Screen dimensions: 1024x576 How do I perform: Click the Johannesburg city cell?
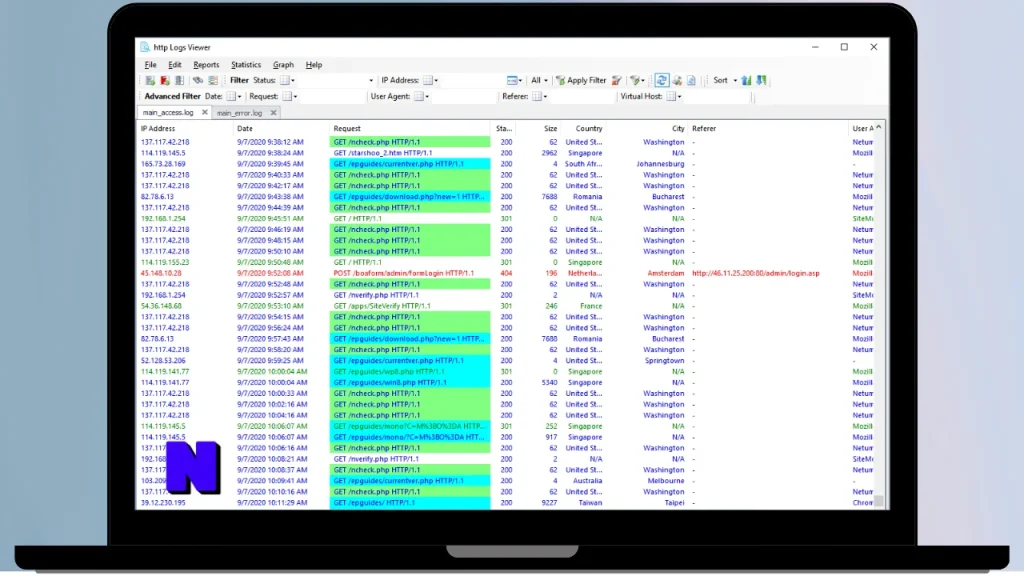click(660, 164)
